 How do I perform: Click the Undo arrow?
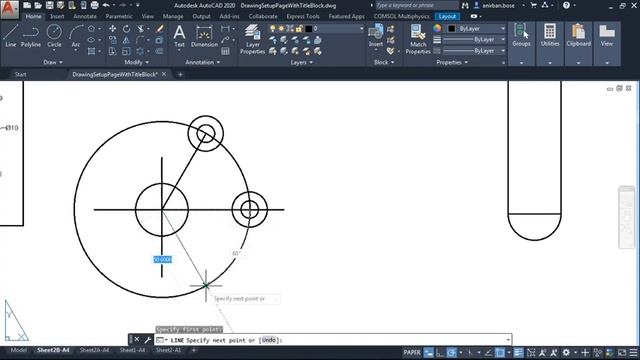106,5
